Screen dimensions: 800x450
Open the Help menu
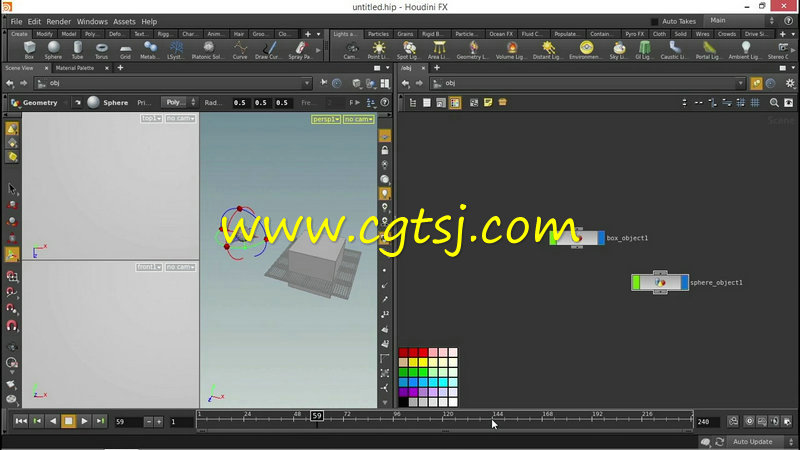click(149, 21)
